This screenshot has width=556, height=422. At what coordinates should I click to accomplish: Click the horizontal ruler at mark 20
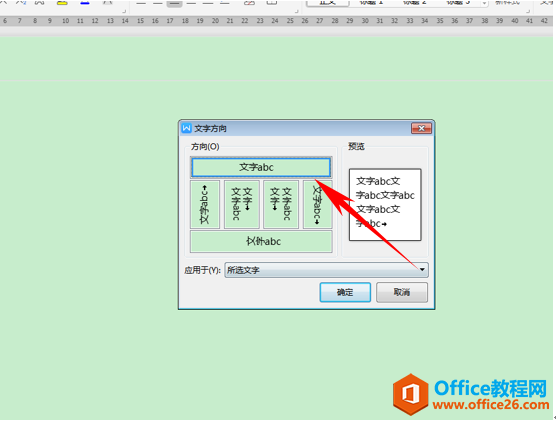tap(215, 21)
